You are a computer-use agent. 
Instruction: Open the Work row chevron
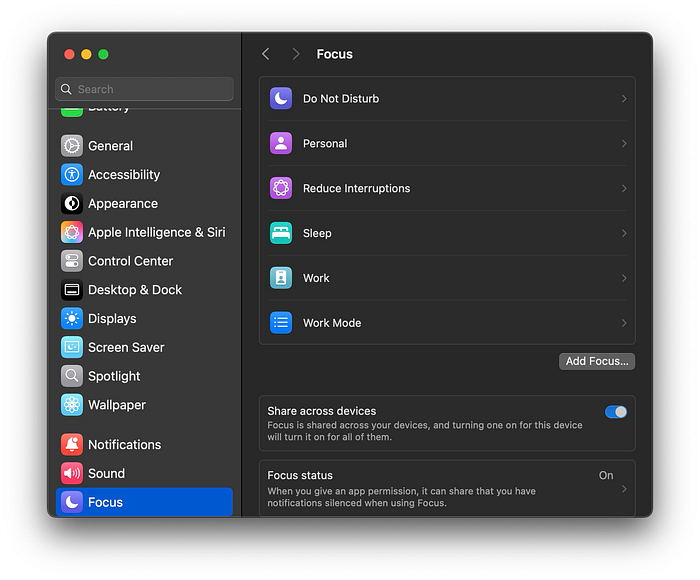(x=624, y=278)
